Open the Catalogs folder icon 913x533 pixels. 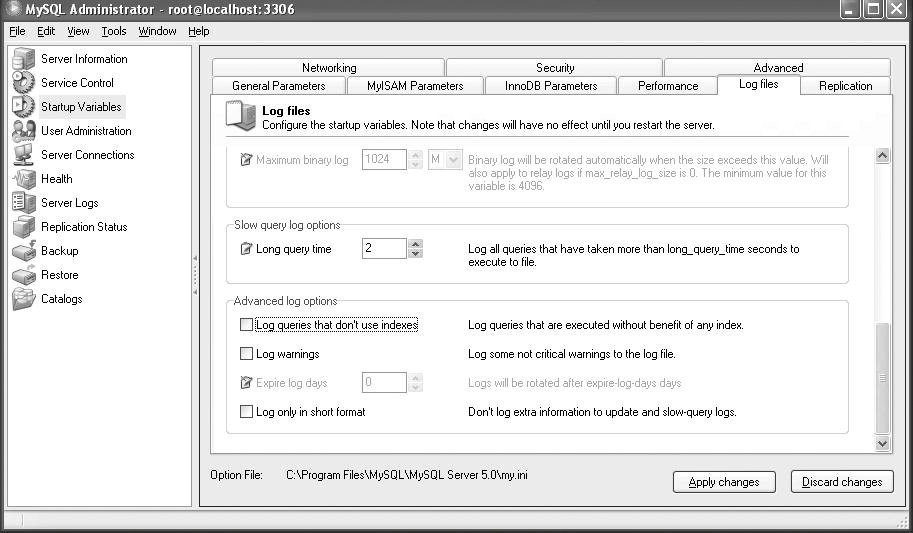tap(23, 299)
